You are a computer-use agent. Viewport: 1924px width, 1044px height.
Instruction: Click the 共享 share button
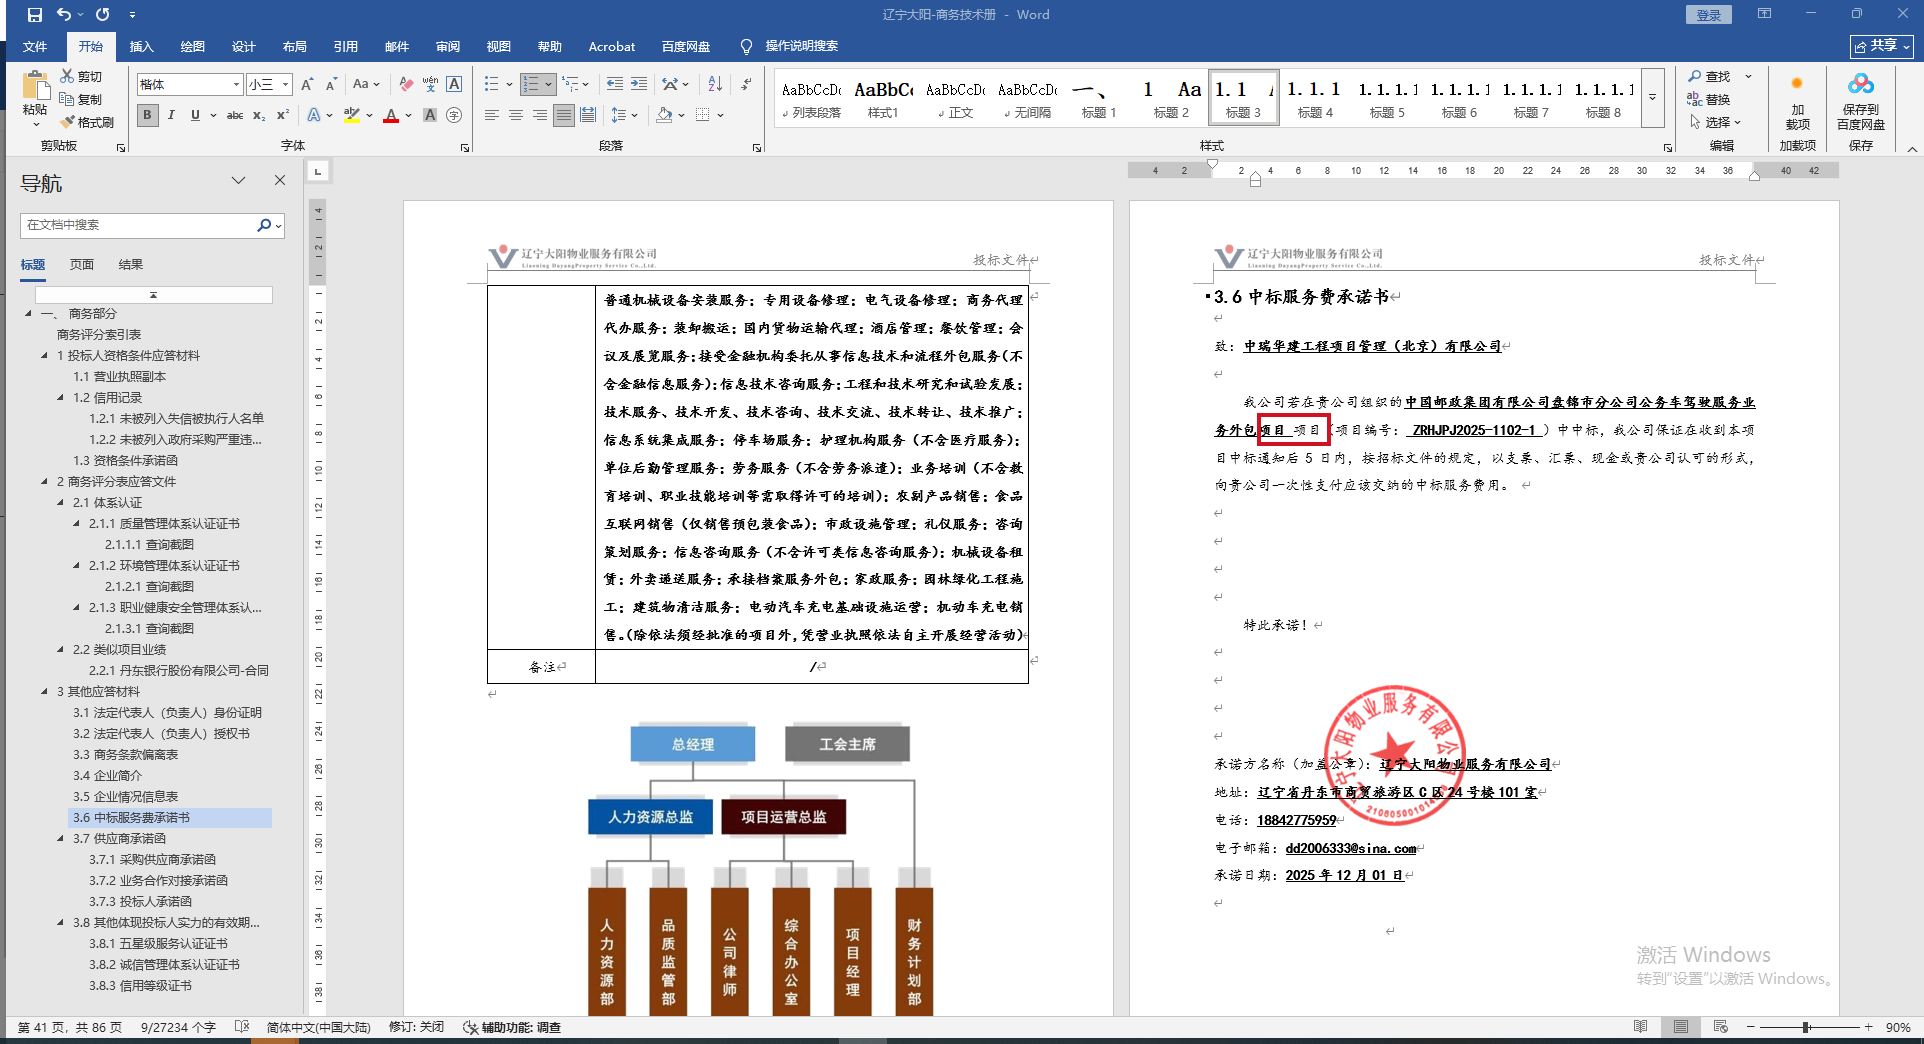click(x=1881, y=46)
